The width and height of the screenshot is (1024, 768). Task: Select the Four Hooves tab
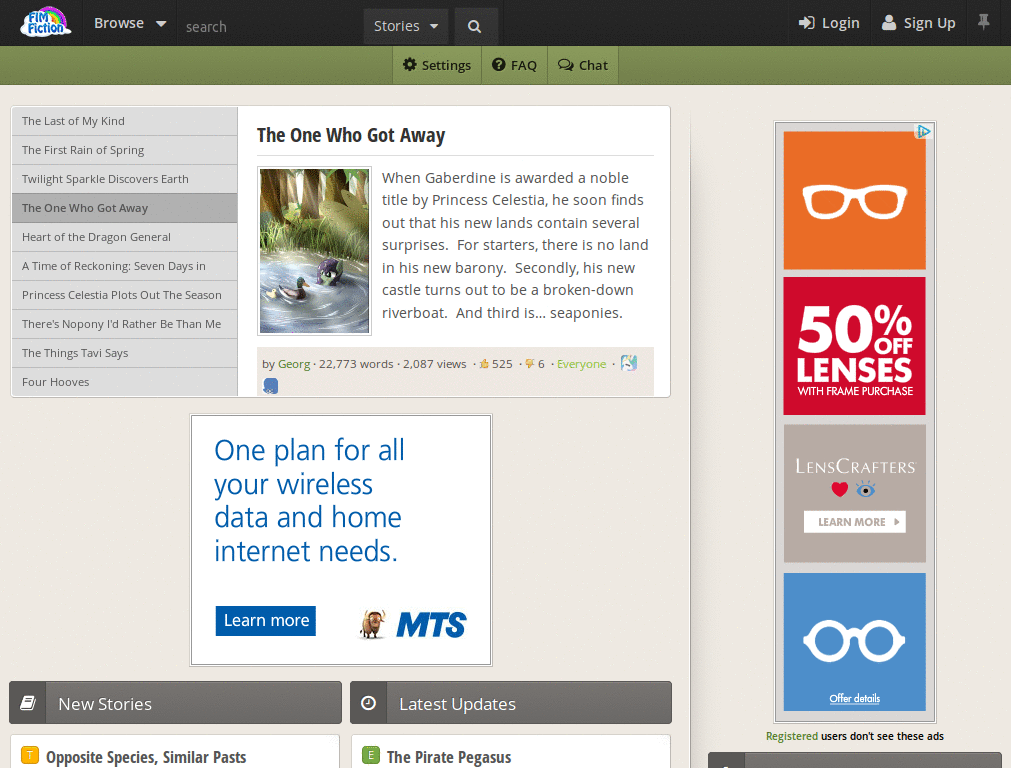pos(125,382)
